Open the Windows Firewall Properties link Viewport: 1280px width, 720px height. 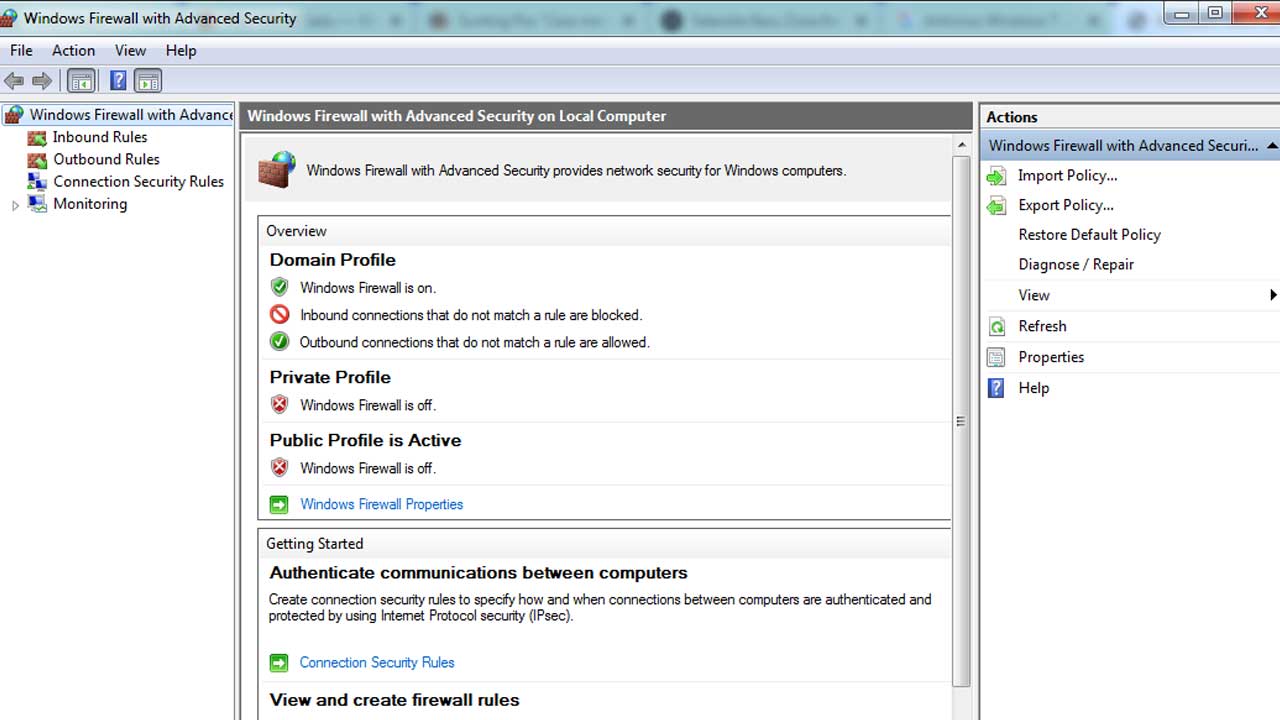[x=381, y=504]
